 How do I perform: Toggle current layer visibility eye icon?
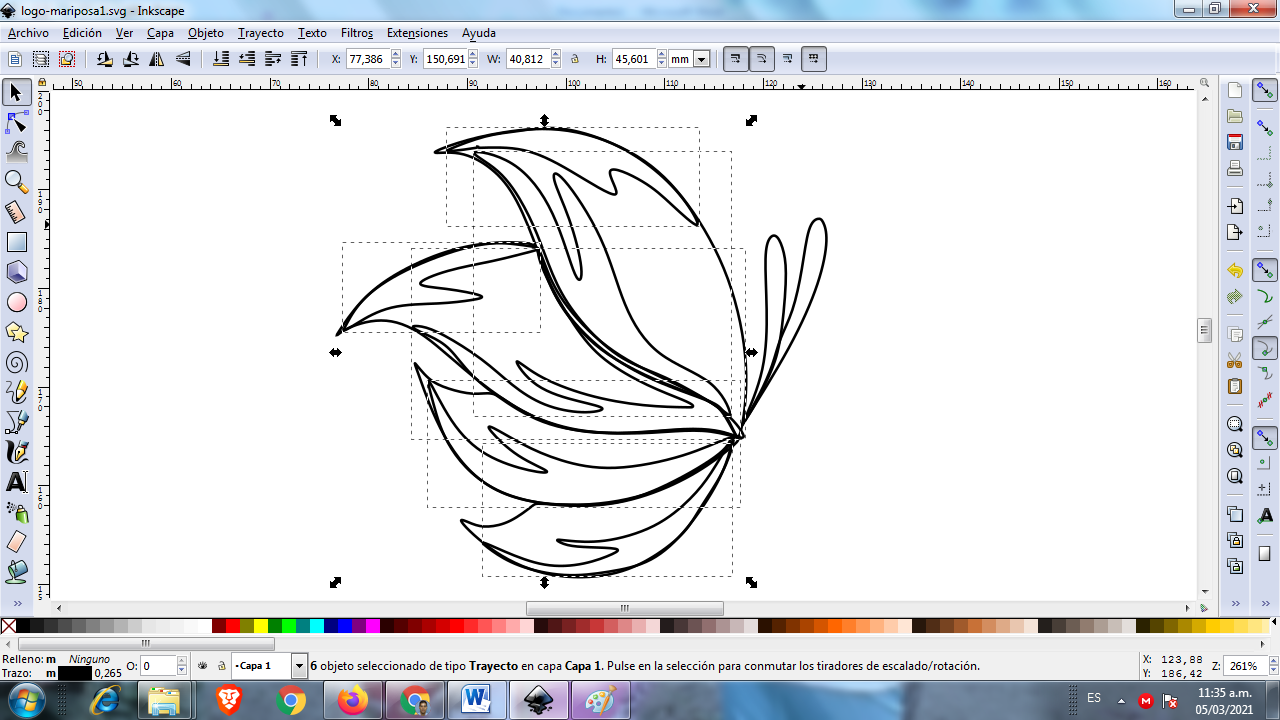203,665
